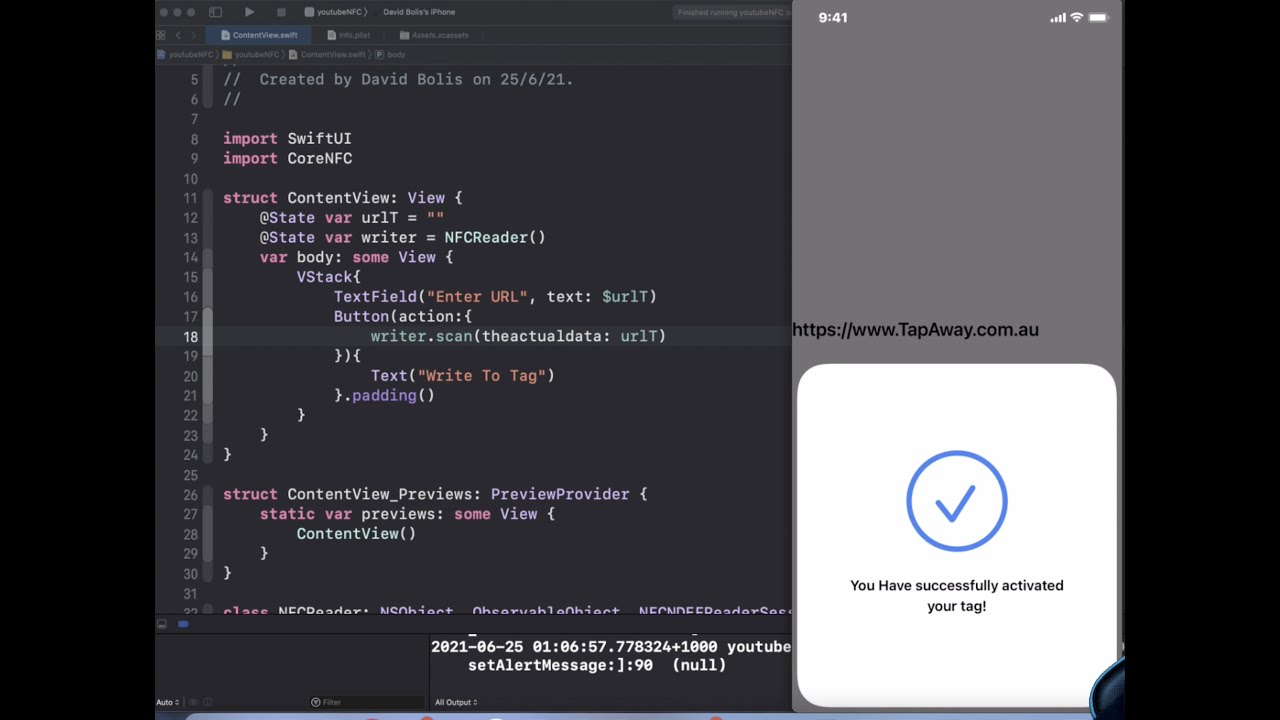Click the 'class NFCReader' declaration line
This screenshot has width=1280, height=720.
(x=507, y=611)
